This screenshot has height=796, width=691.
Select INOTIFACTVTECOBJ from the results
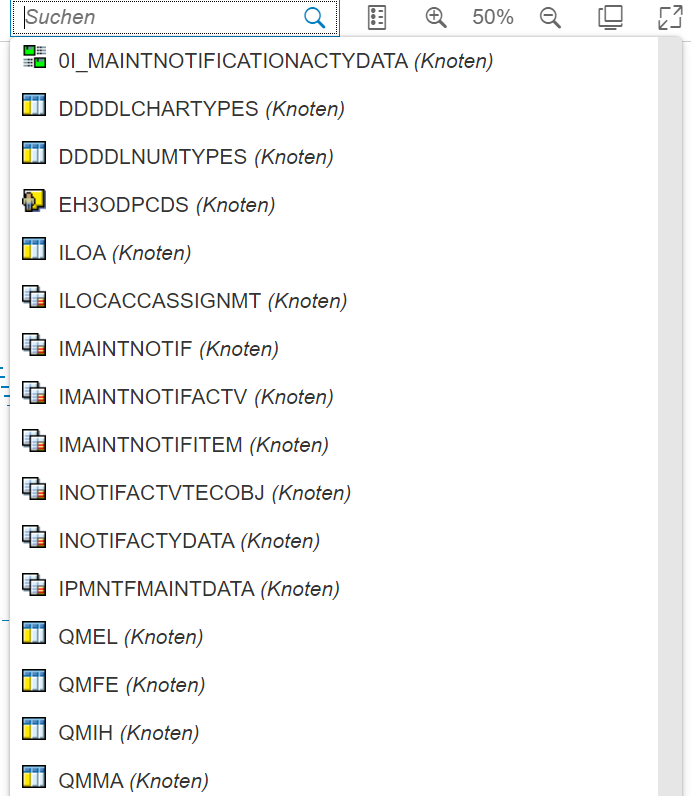(204, 493)
